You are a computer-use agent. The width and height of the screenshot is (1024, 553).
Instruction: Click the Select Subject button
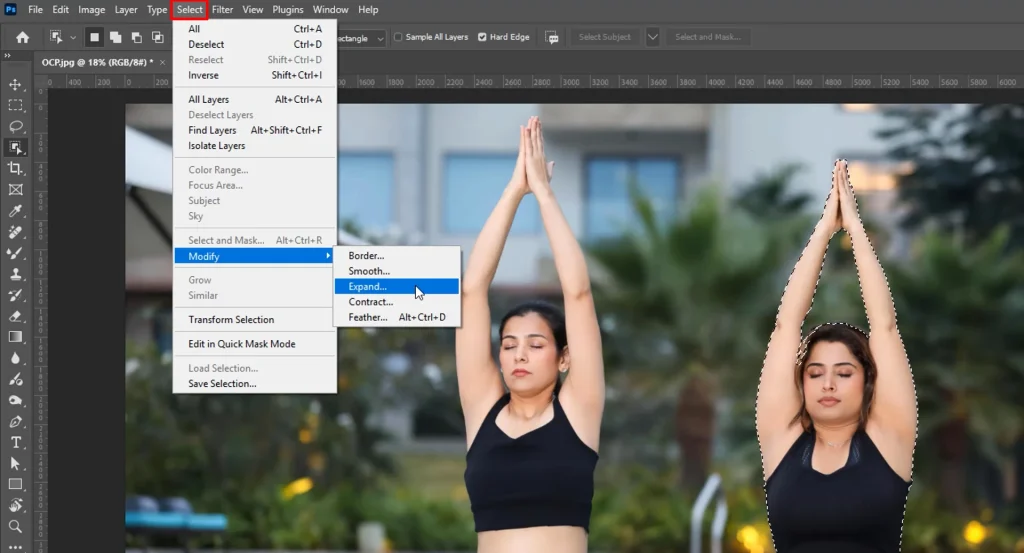click(x=605, y=37)
